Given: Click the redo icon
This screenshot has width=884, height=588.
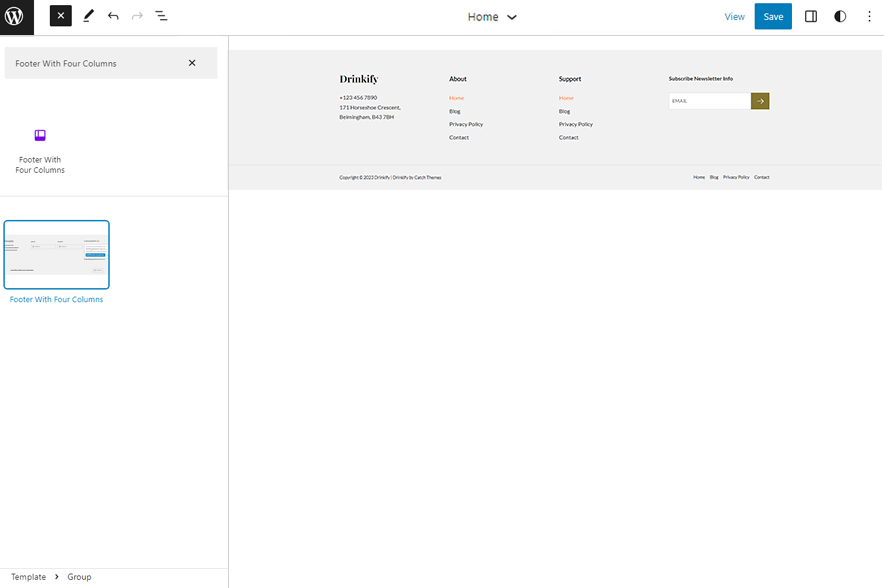Looking at the screenshot, I should click(137, 15).
